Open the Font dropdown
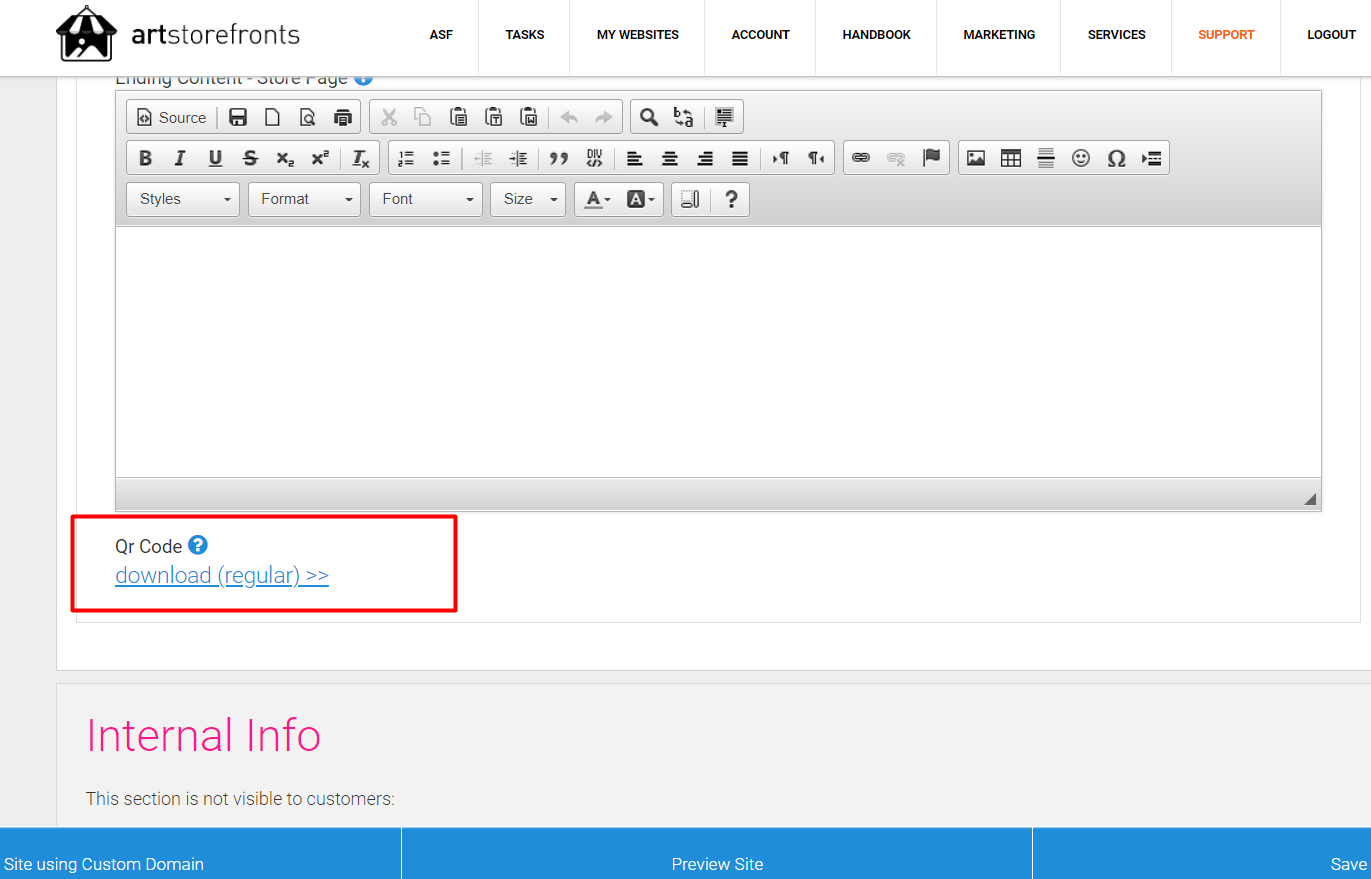This screenshot has width=1371, height=879. click(x=426, y=199)
